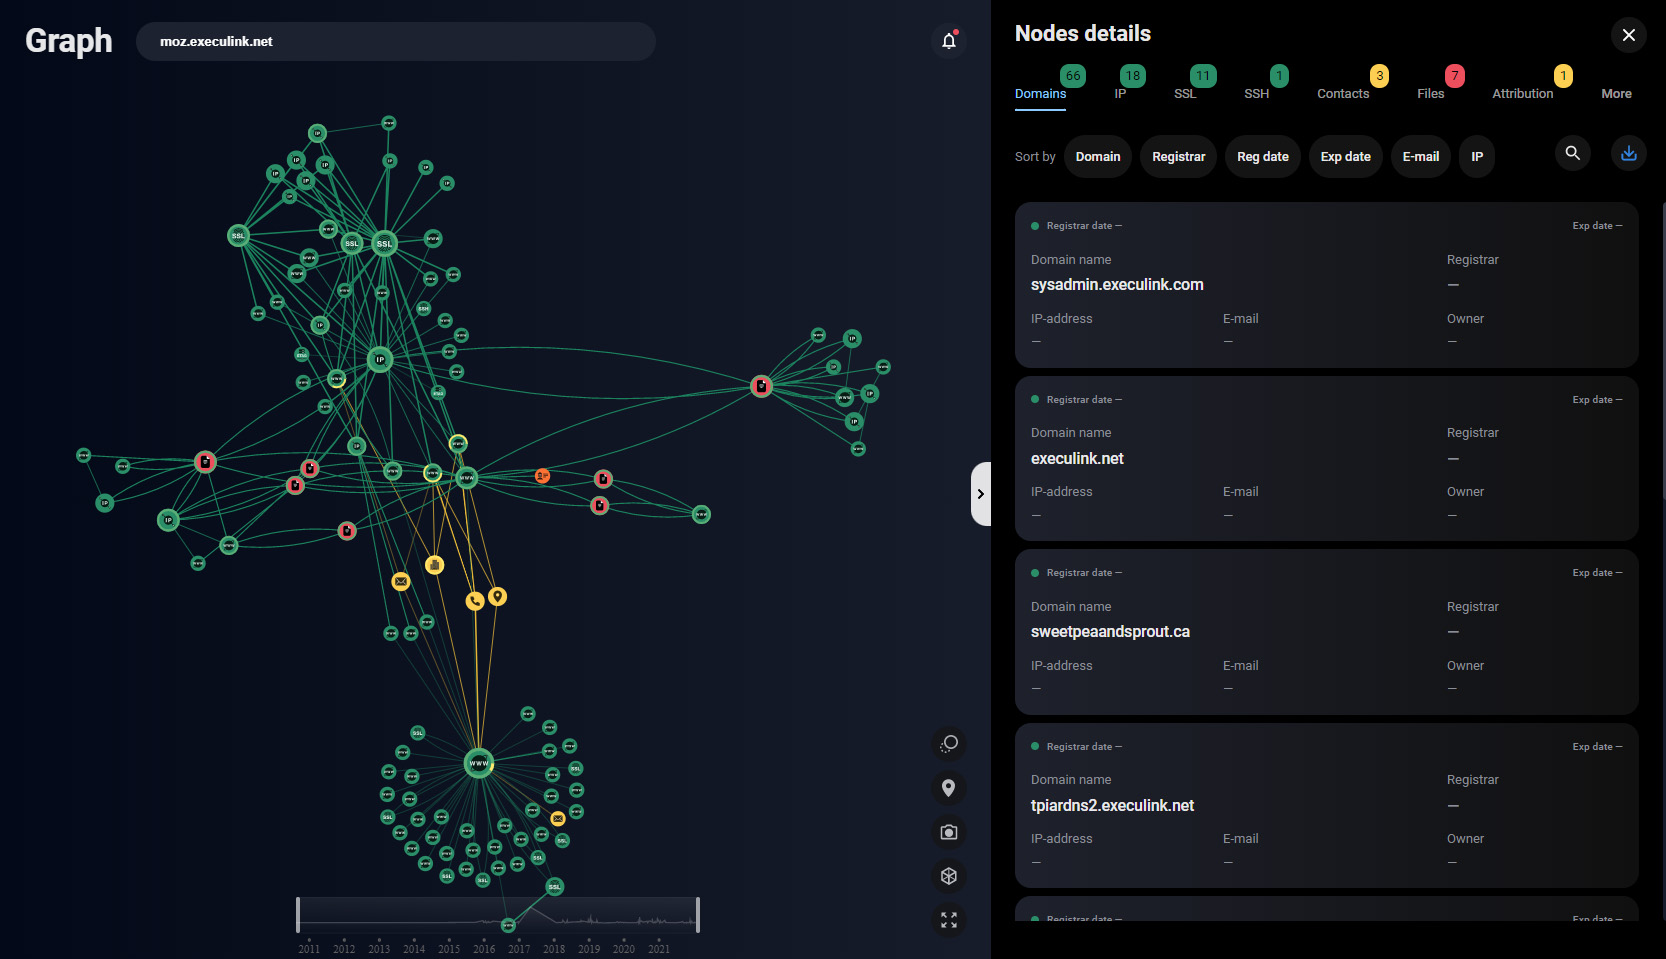Collapse the Nodes details side panel
This screenshot has width=1666, height=959.
pyautogui.click(x=980, y=494)
